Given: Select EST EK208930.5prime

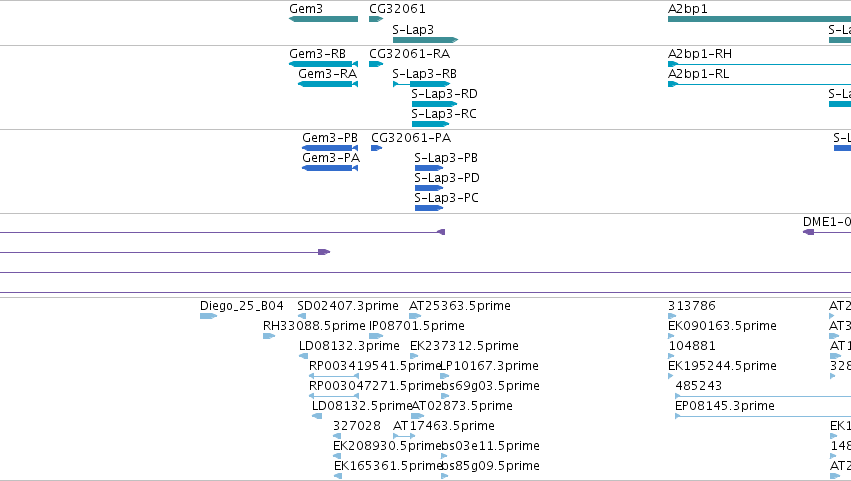Looking at the screenshot, I should coord(337,456).
